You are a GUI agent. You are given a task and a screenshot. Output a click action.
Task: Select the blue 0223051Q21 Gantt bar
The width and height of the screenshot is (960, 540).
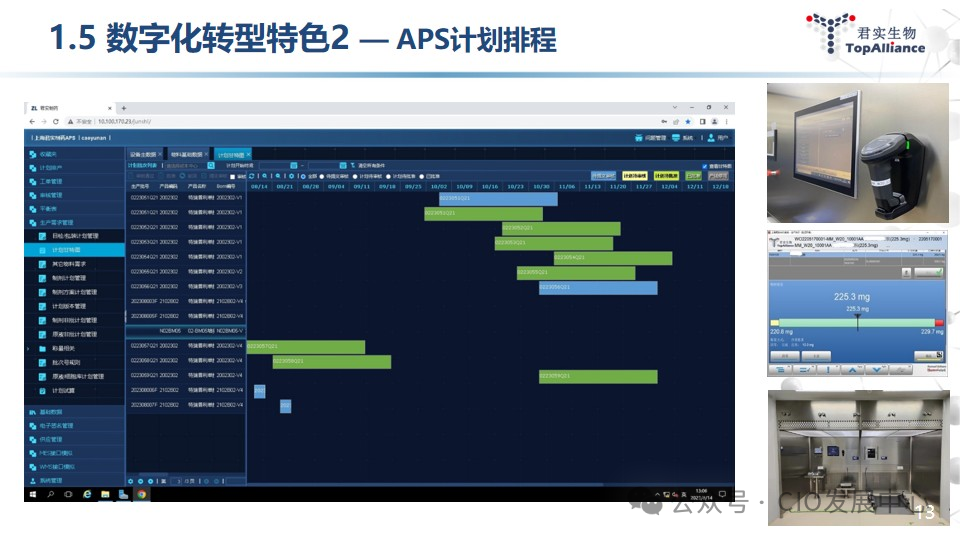pos(498,198)
